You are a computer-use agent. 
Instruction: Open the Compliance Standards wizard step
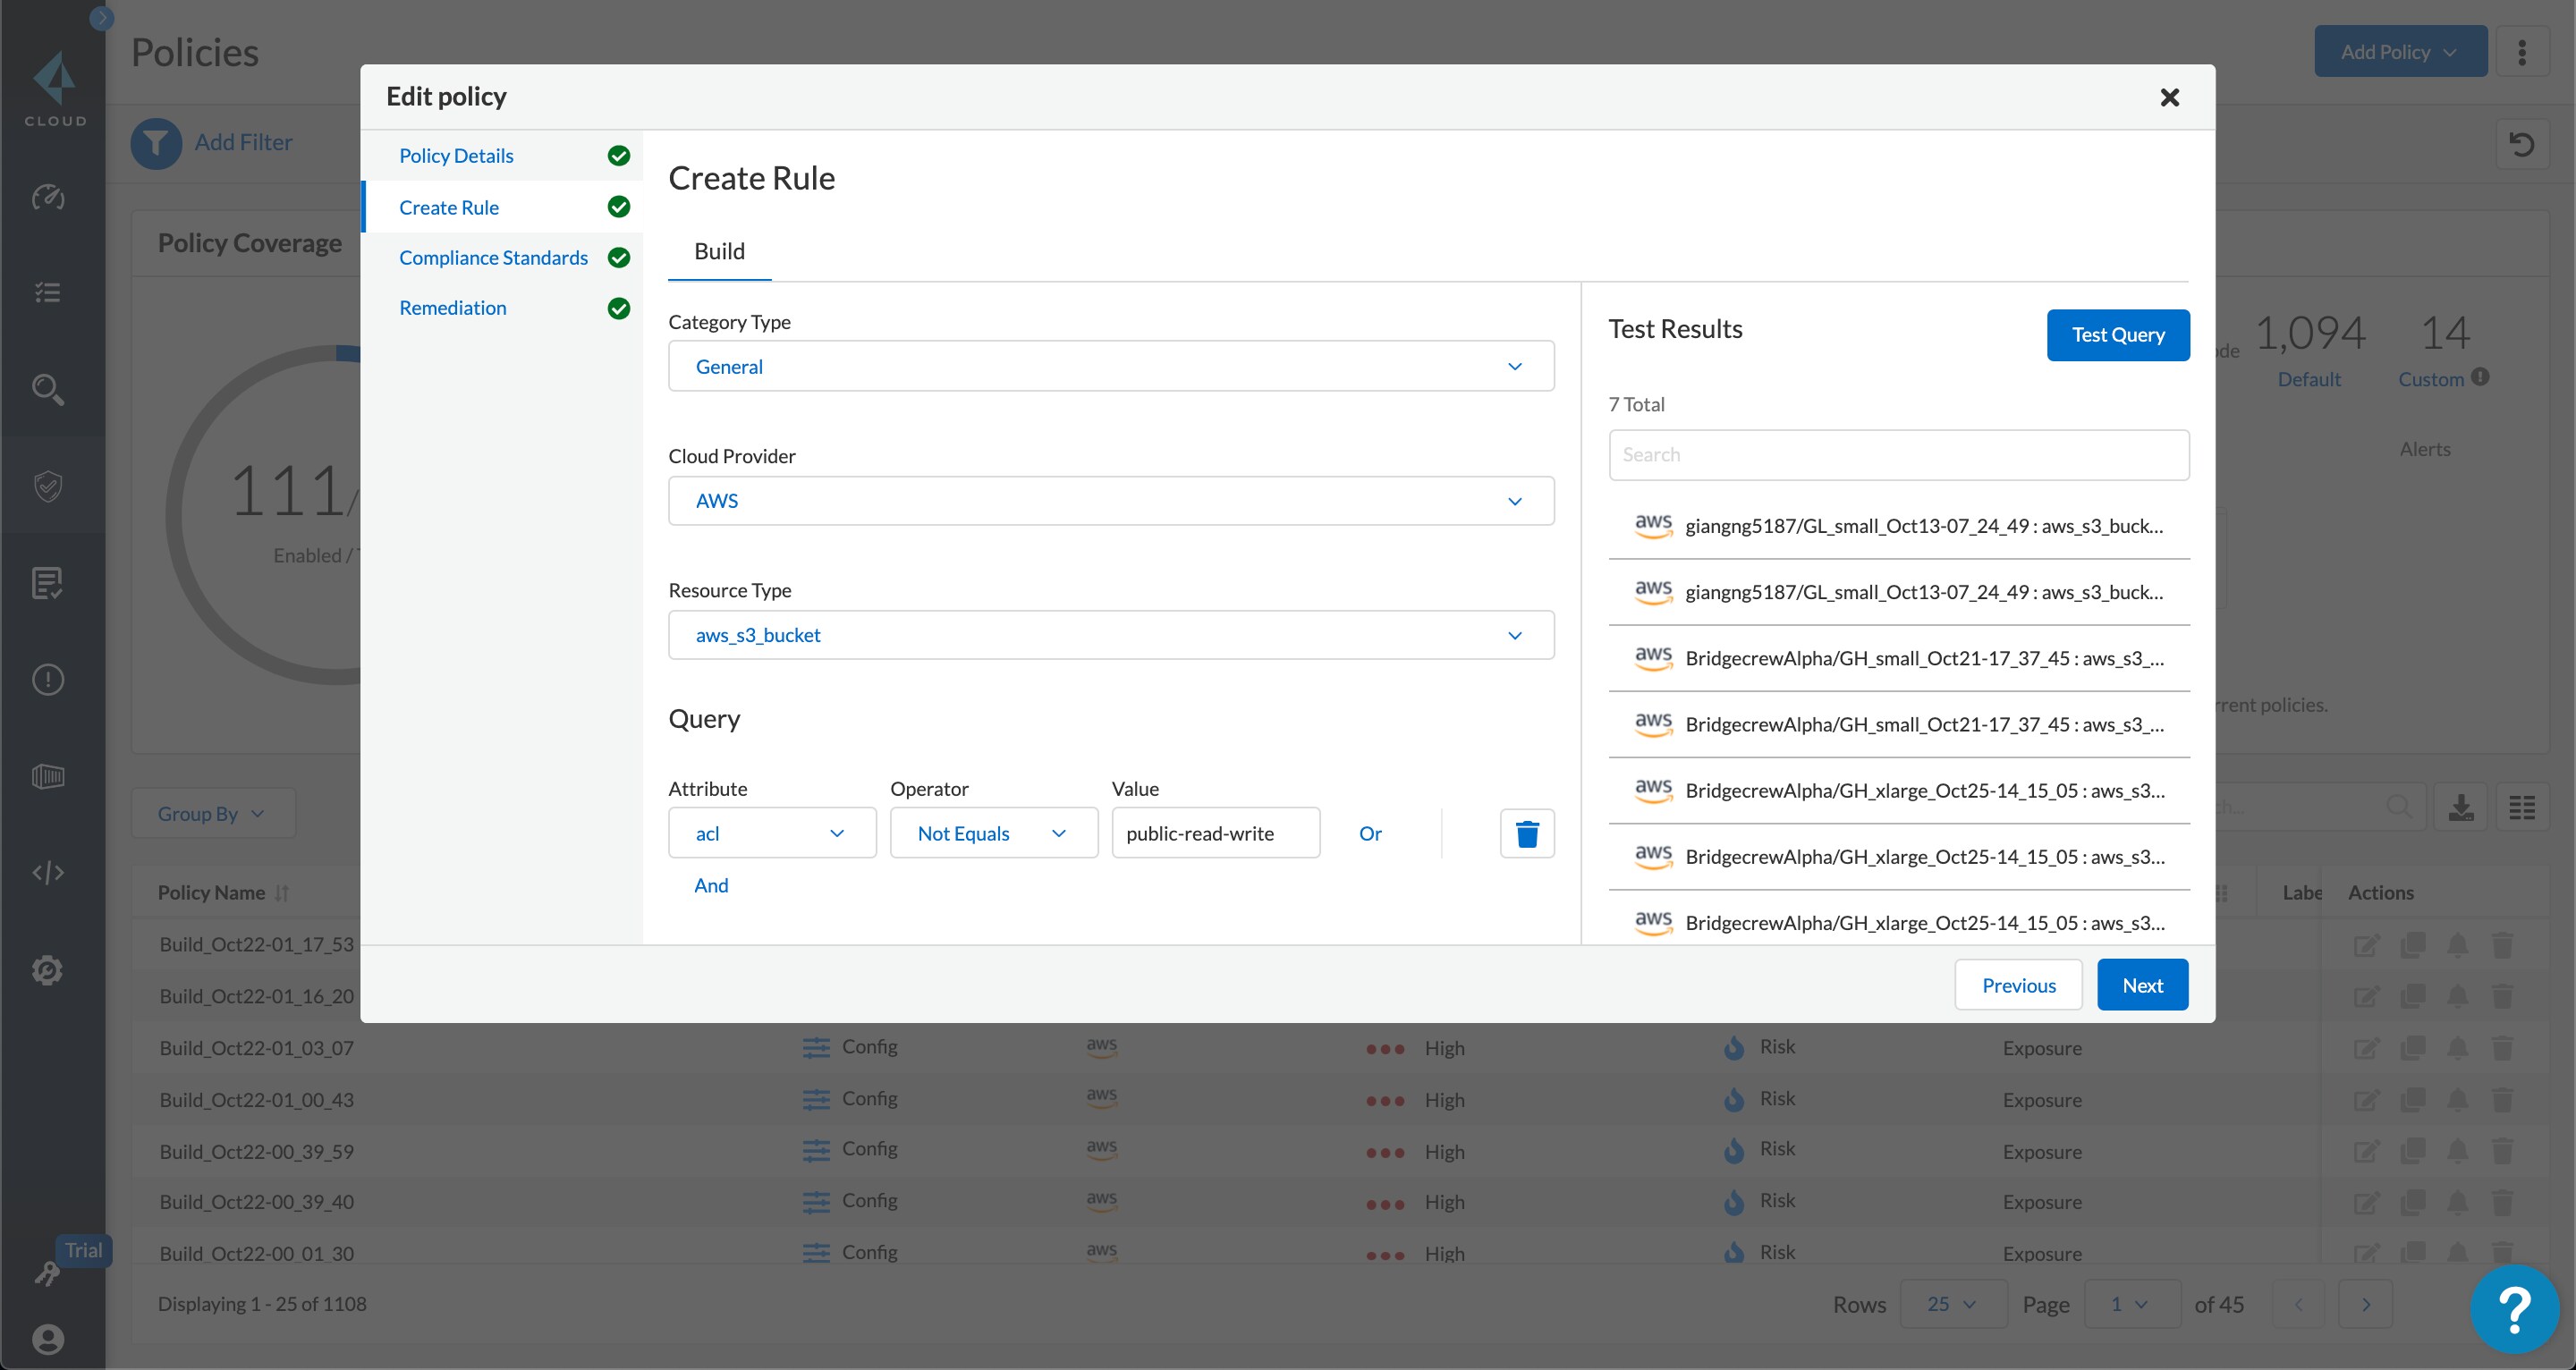pyautogui.click(x=493, y=257)
